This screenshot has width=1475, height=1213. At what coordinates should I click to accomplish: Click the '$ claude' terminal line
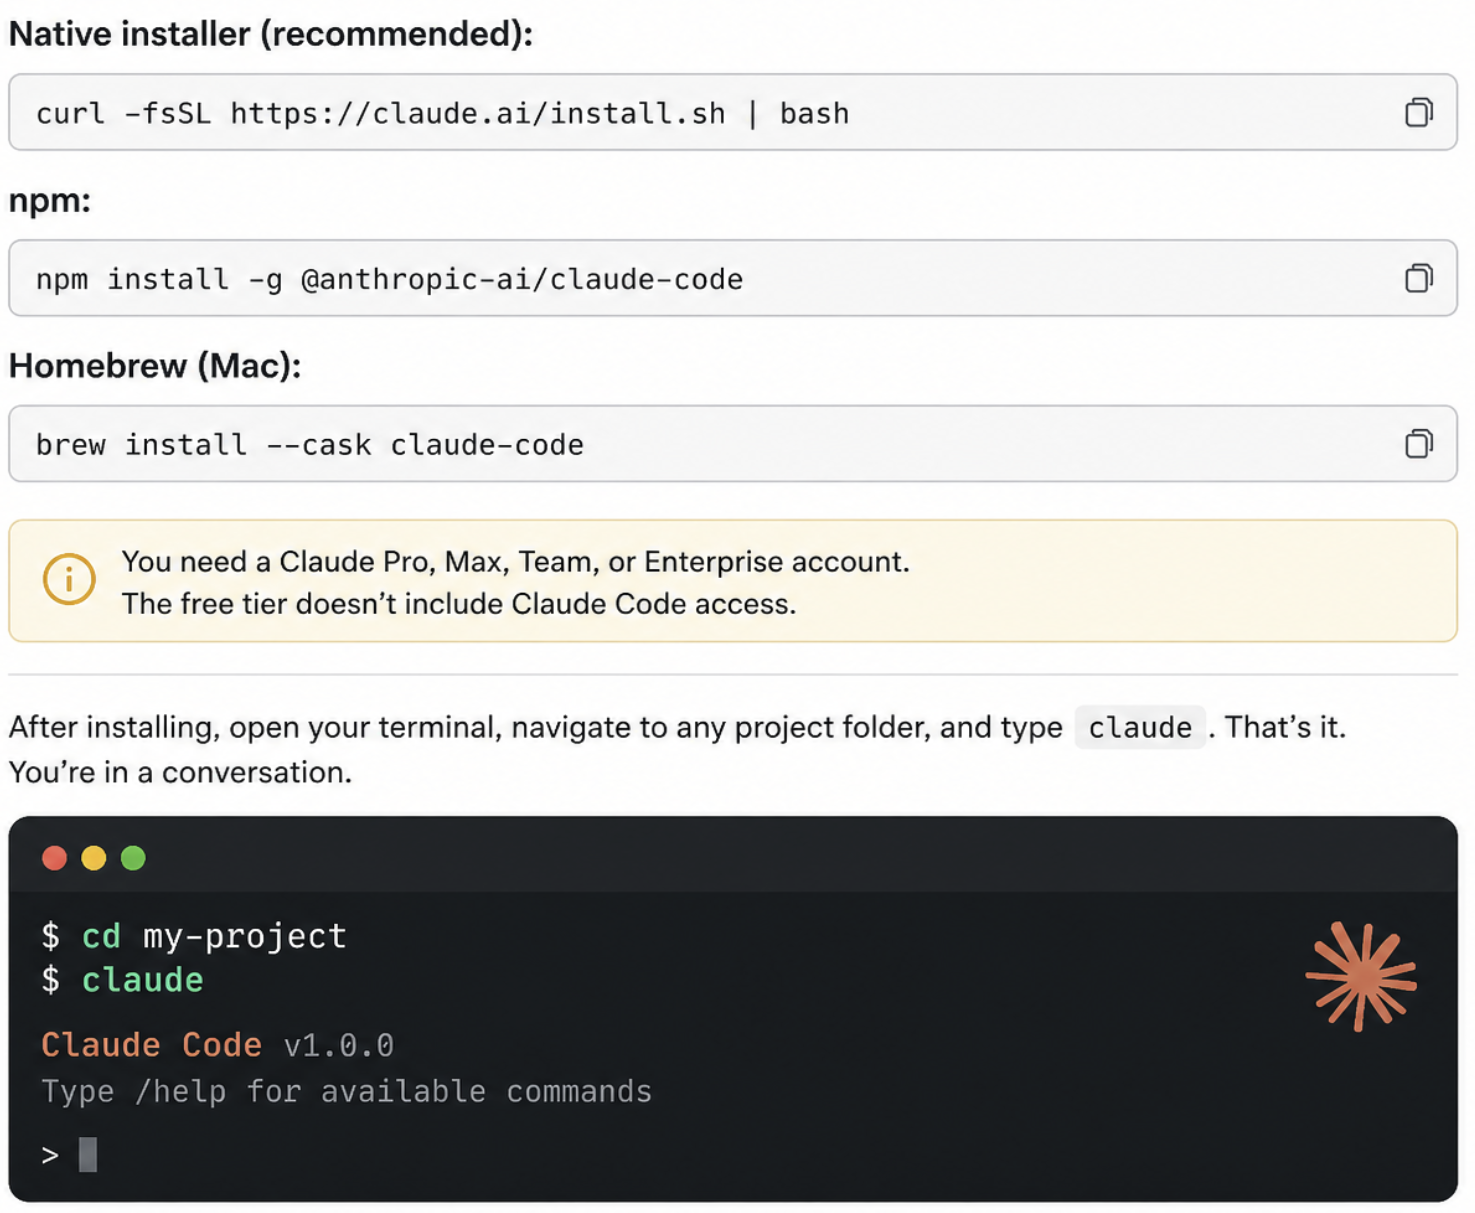122,980
